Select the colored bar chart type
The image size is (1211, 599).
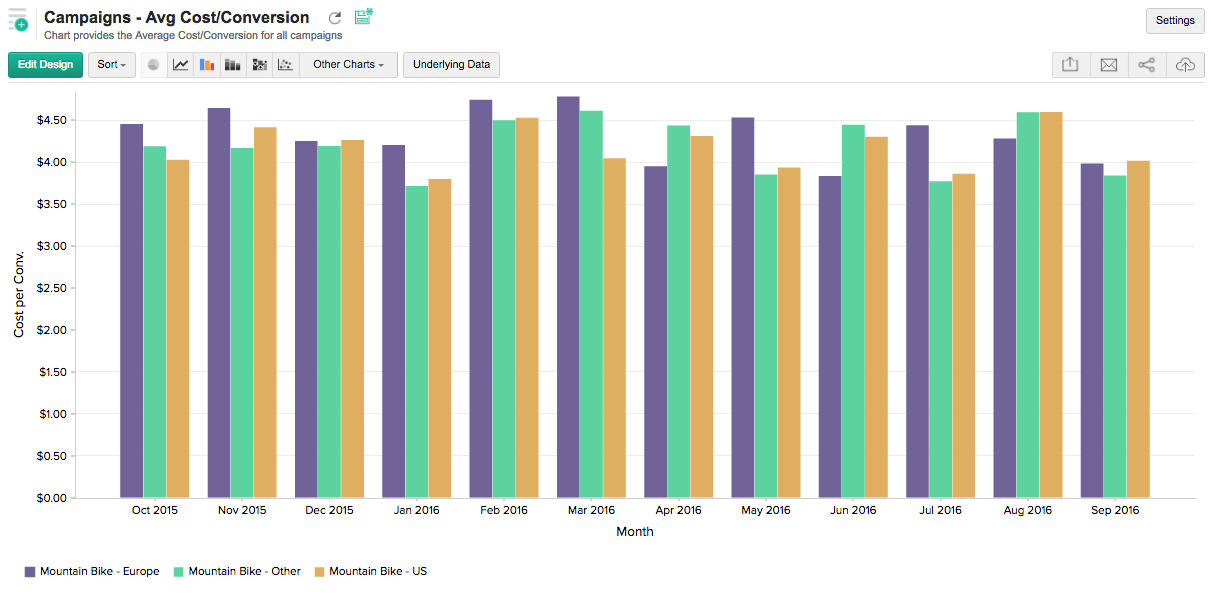[x=207, y=65]
